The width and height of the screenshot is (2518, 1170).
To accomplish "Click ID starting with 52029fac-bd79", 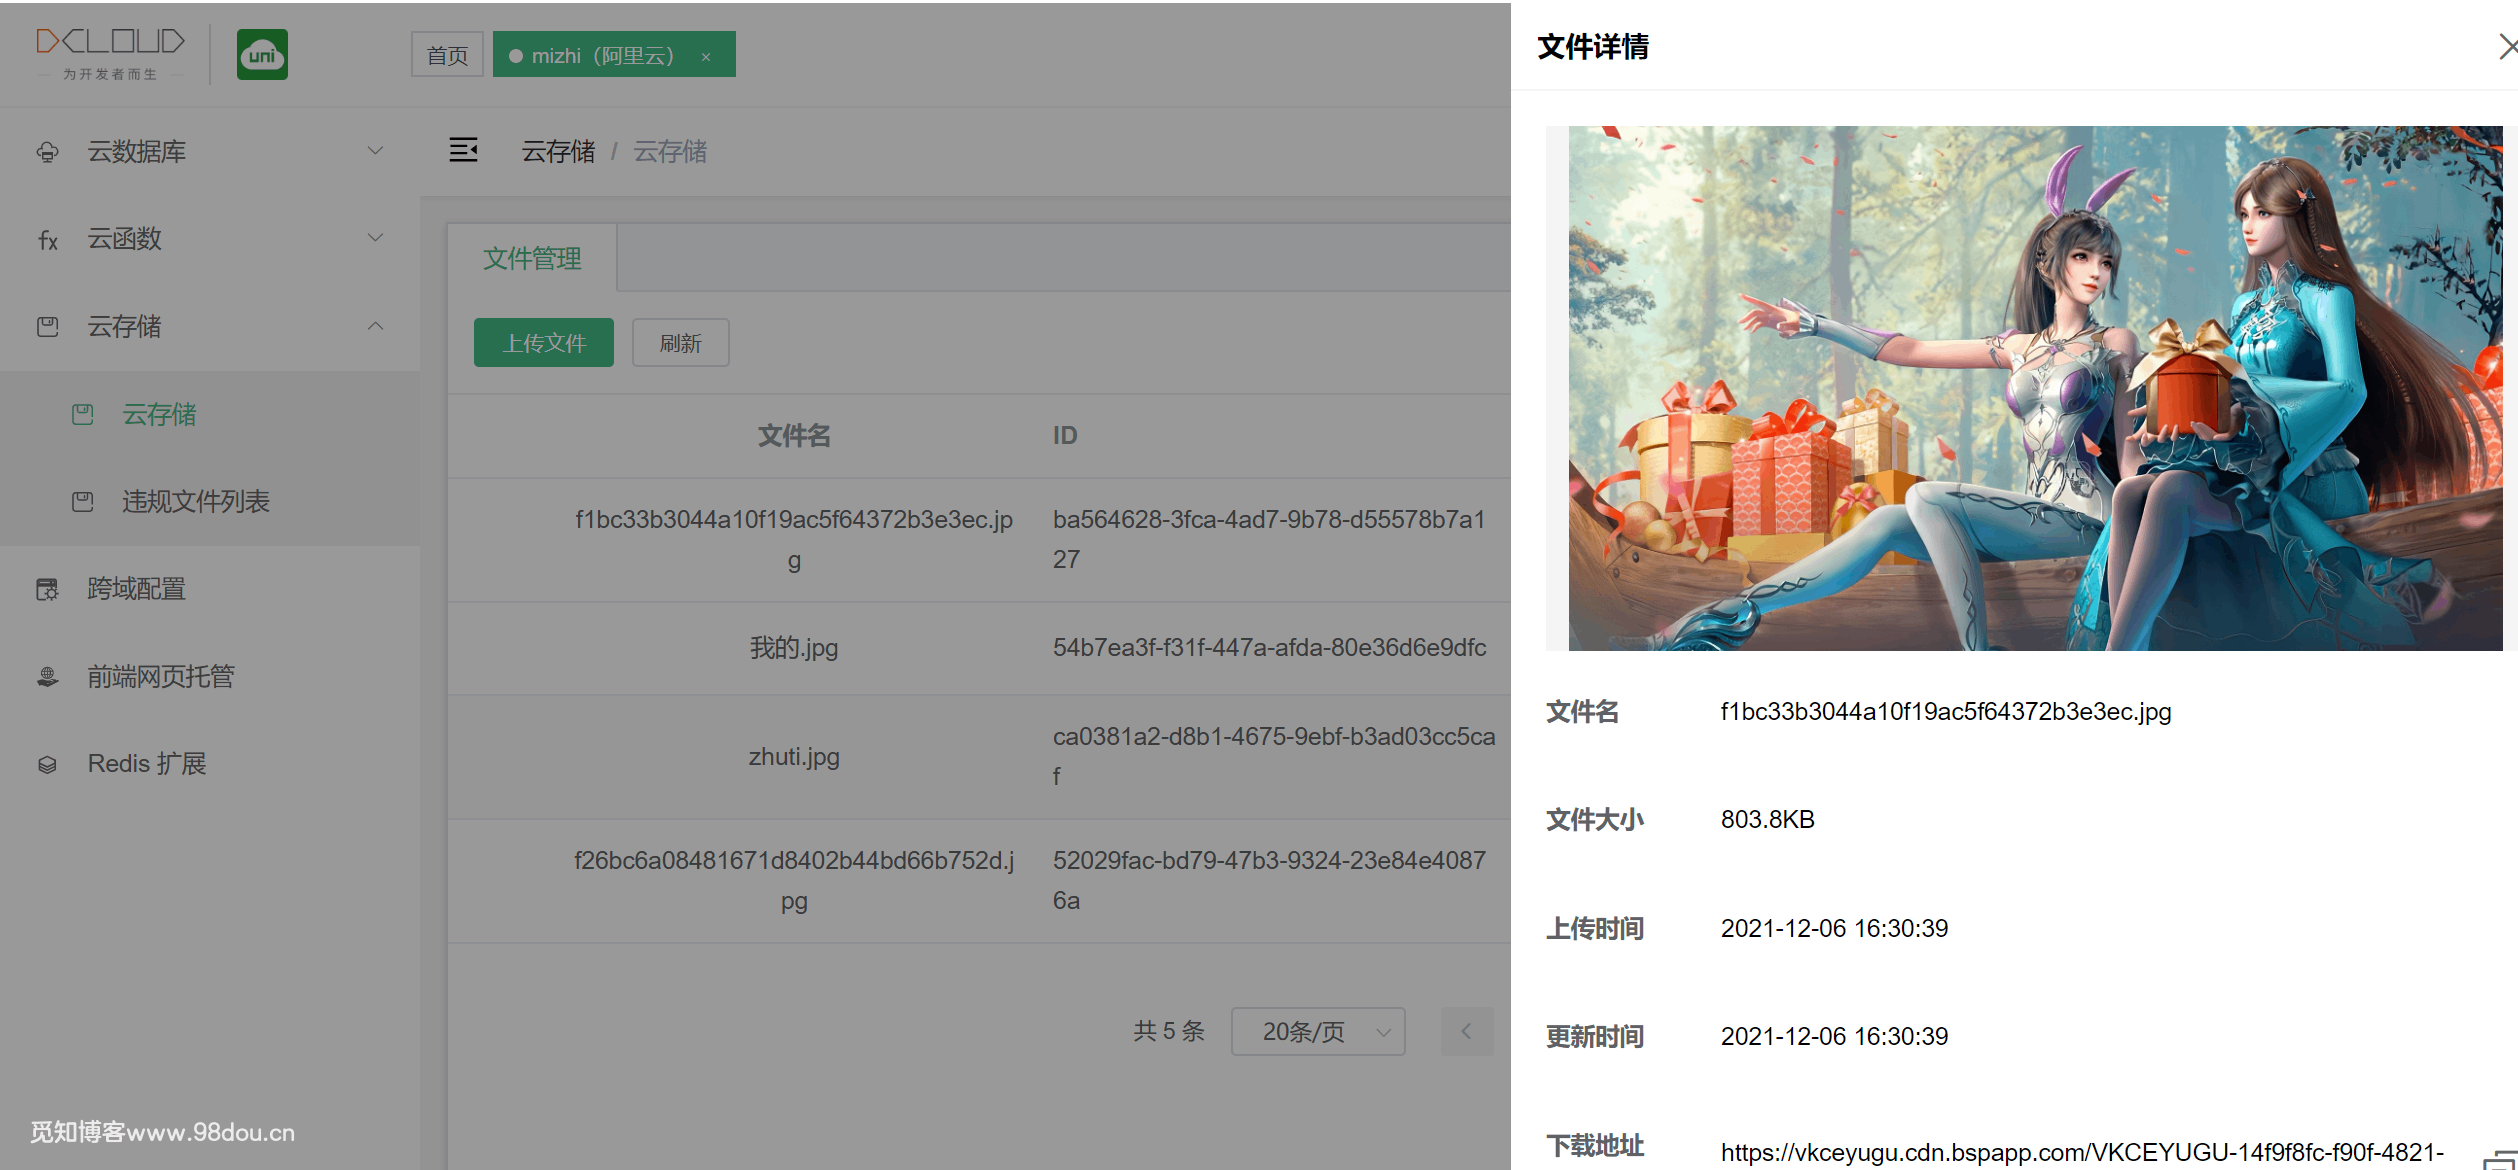I will pyautogui.click(x=1269, y=880).
